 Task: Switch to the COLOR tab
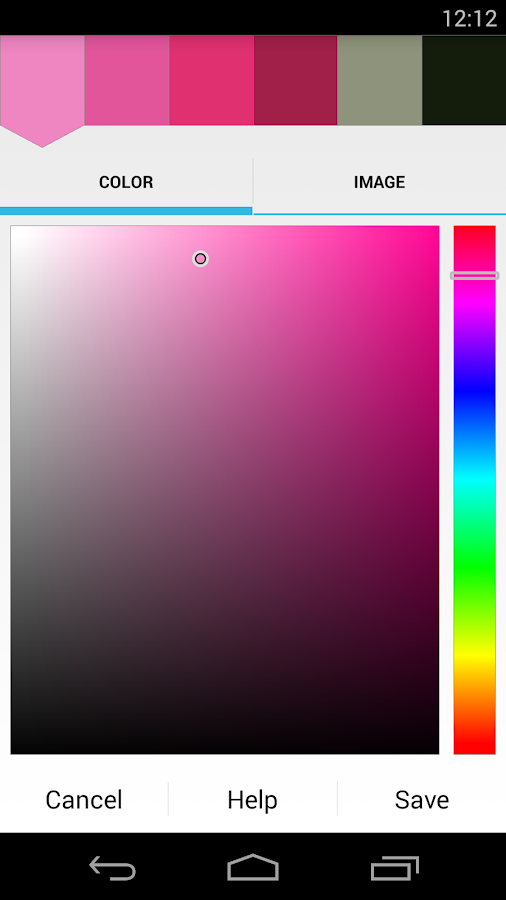tap(126, 183)
